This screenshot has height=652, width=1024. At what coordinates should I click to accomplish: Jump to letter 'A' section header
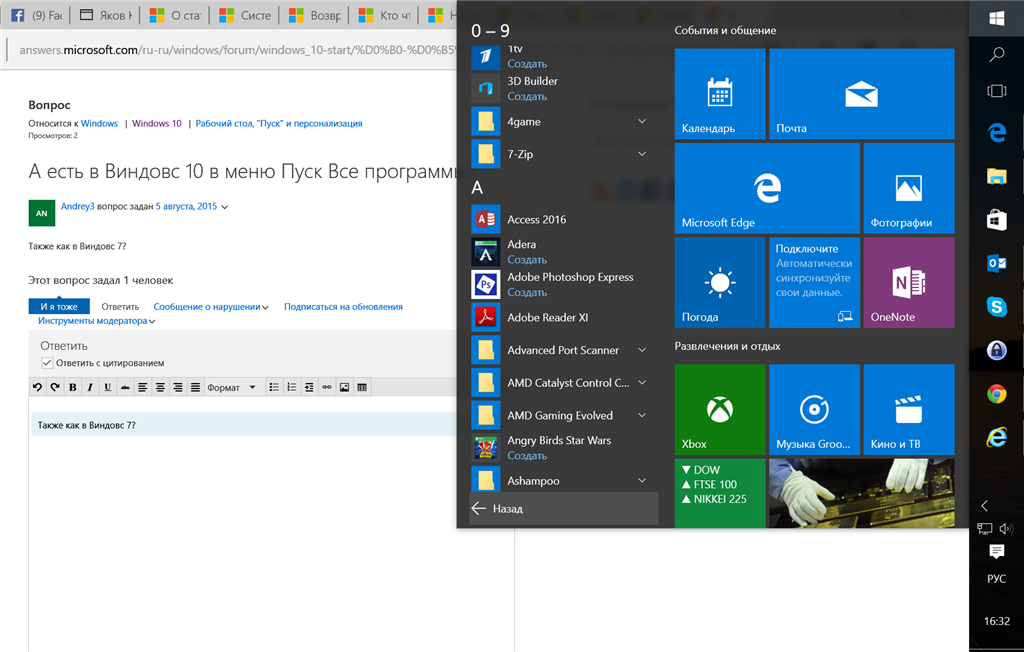(477, 188)
